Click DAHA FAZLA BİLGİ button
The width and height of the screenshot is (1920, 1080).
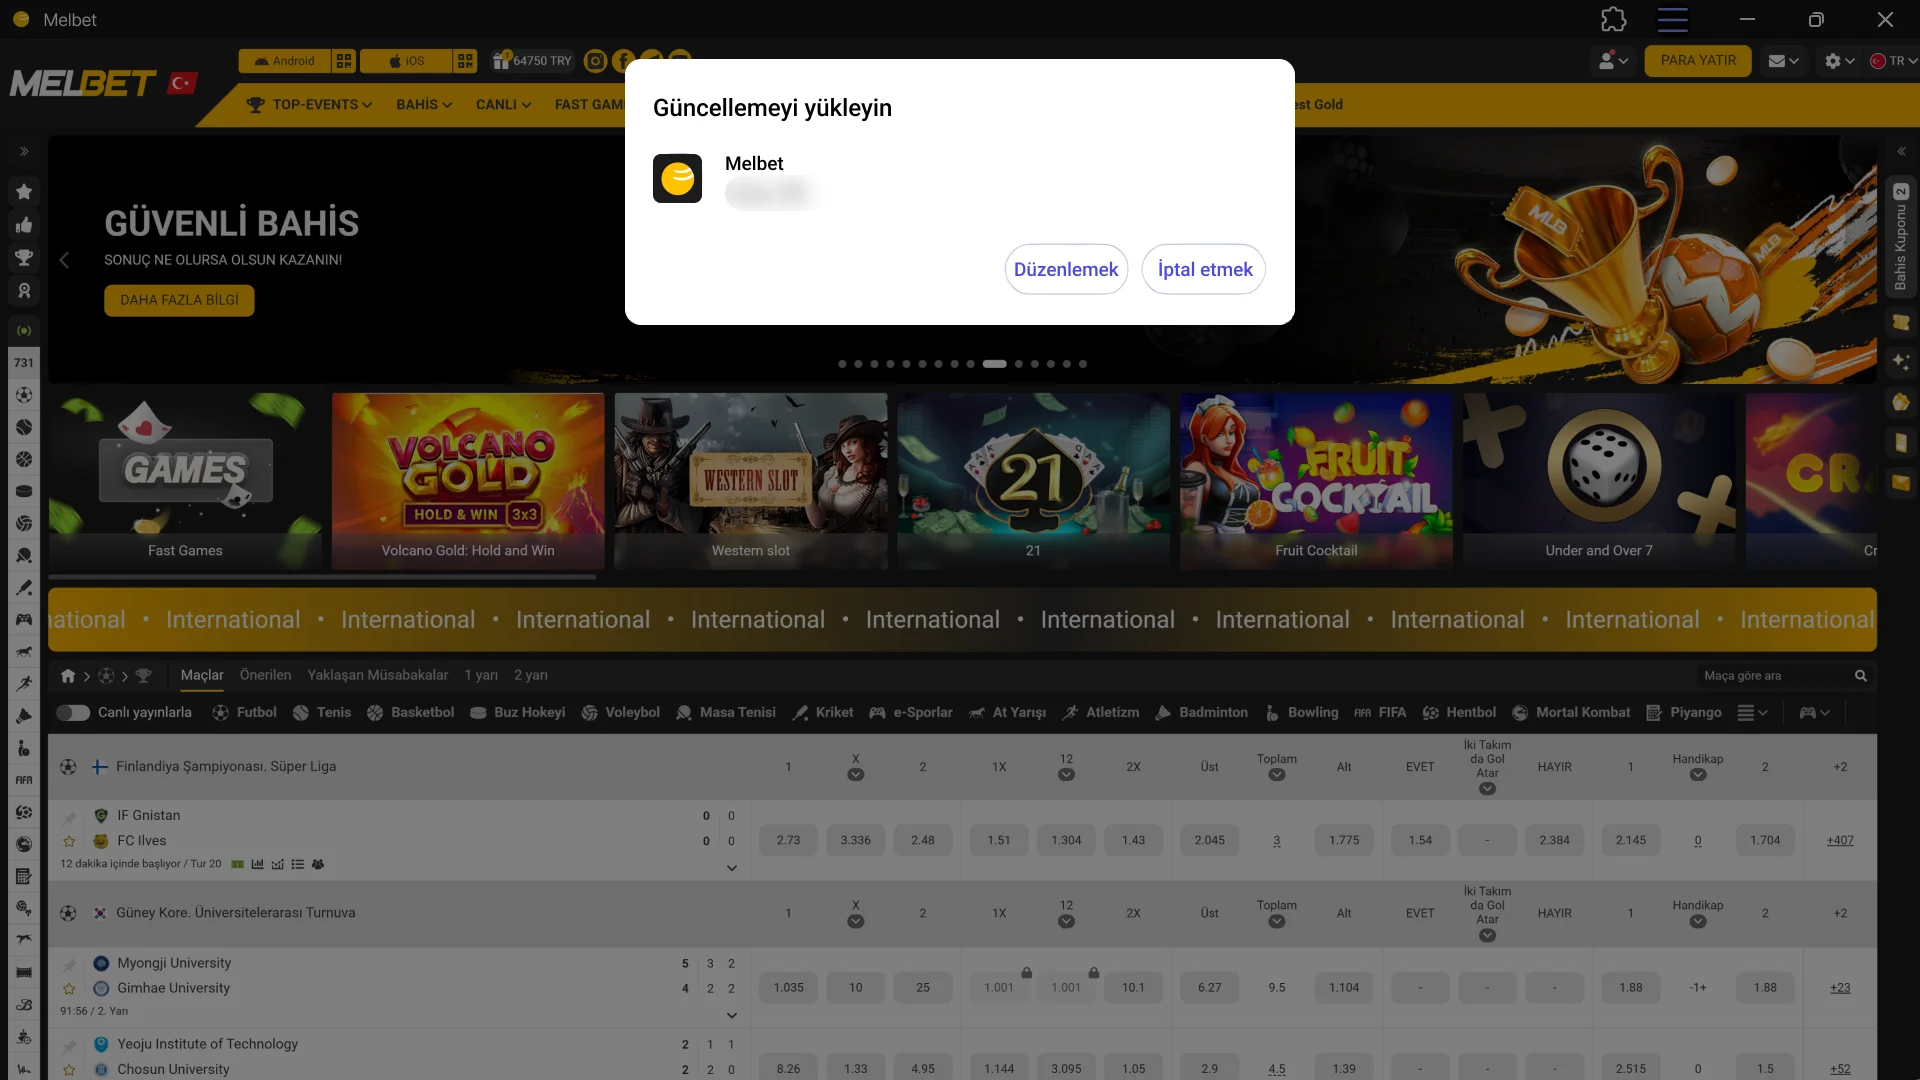pos(179,300)
